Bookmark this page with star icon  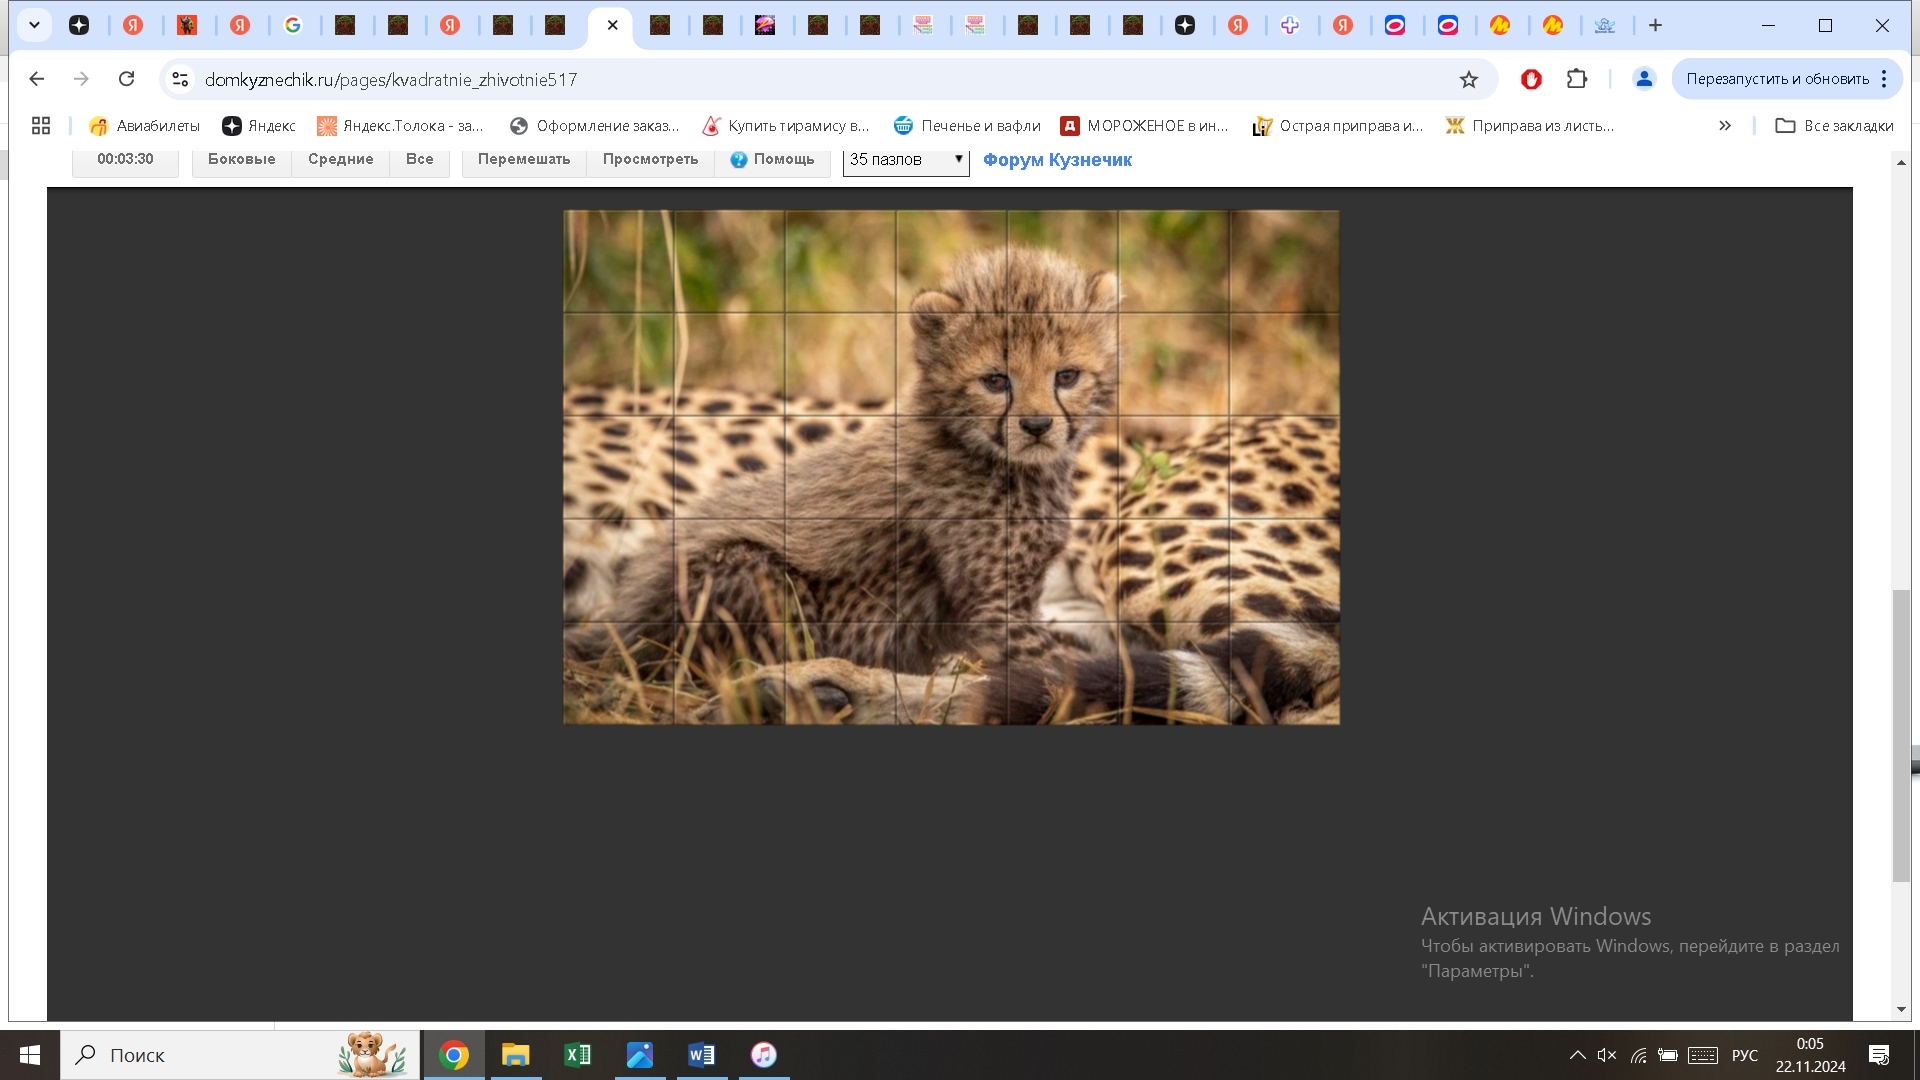[1468, 79]
